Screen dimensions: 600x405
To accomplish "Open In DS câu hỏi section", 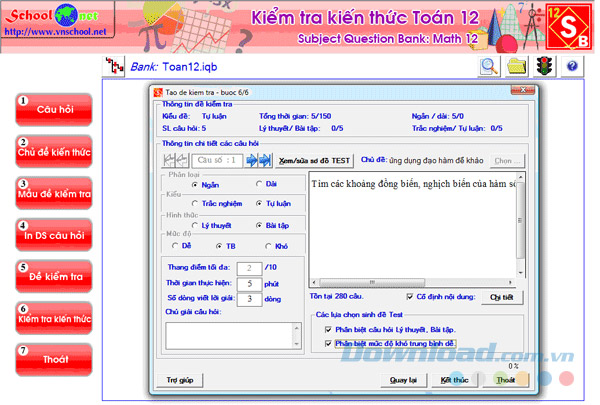I will pos(54,235).
